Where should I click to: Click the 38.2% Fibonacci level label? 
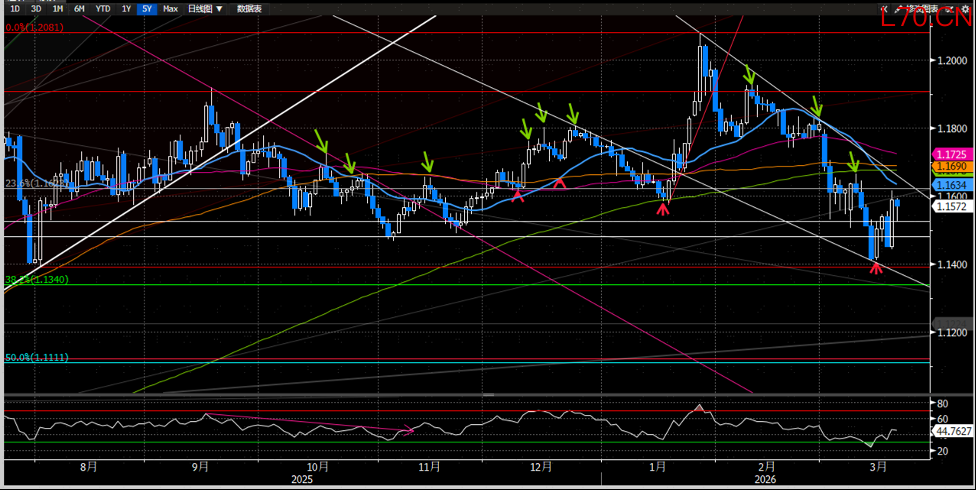click(36, 281)
